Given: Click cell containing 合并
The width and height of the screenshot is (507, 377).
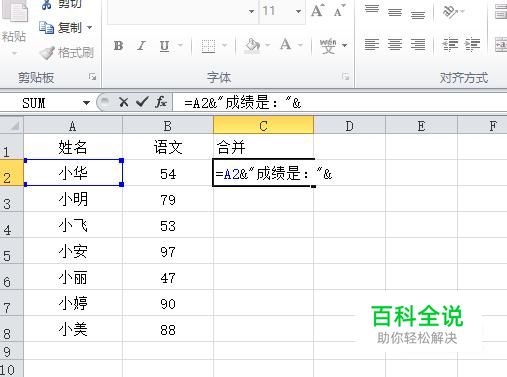Looking at the screenshot, I should tap(263, 147).
